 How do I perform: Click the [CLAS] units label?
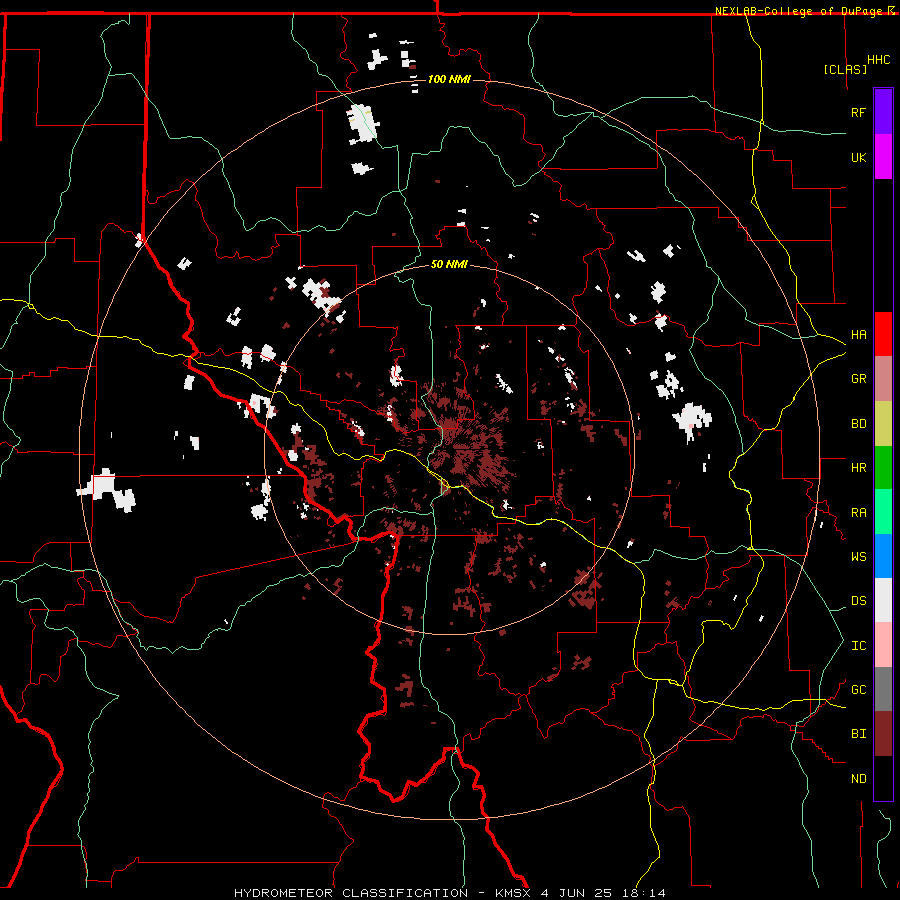point(845,69)
